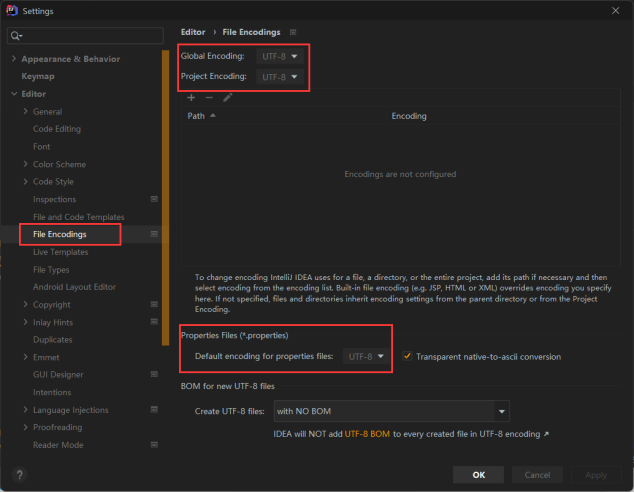Screen dimensions: 634x493
Task: Toggle Transparent native-to-ascii conversion checkbox
Action: click(x=407, y=356)
